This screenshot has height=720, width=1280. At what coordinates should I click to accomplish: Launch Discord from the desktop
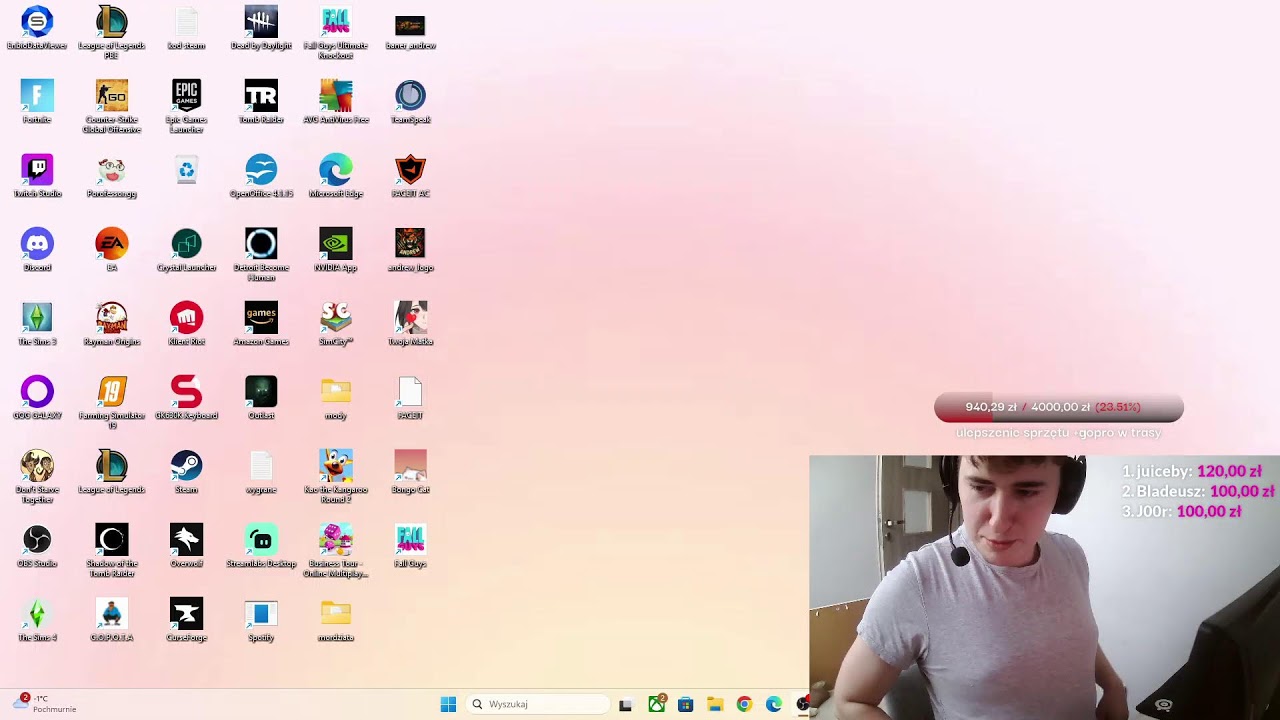tap(37, 244)
